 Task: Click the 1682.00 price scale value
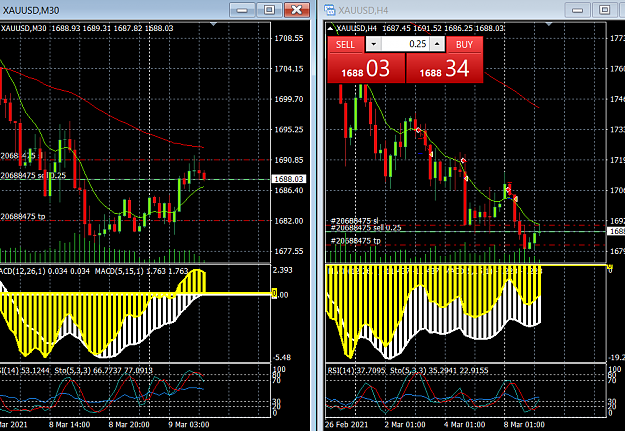tap(289, 221)
